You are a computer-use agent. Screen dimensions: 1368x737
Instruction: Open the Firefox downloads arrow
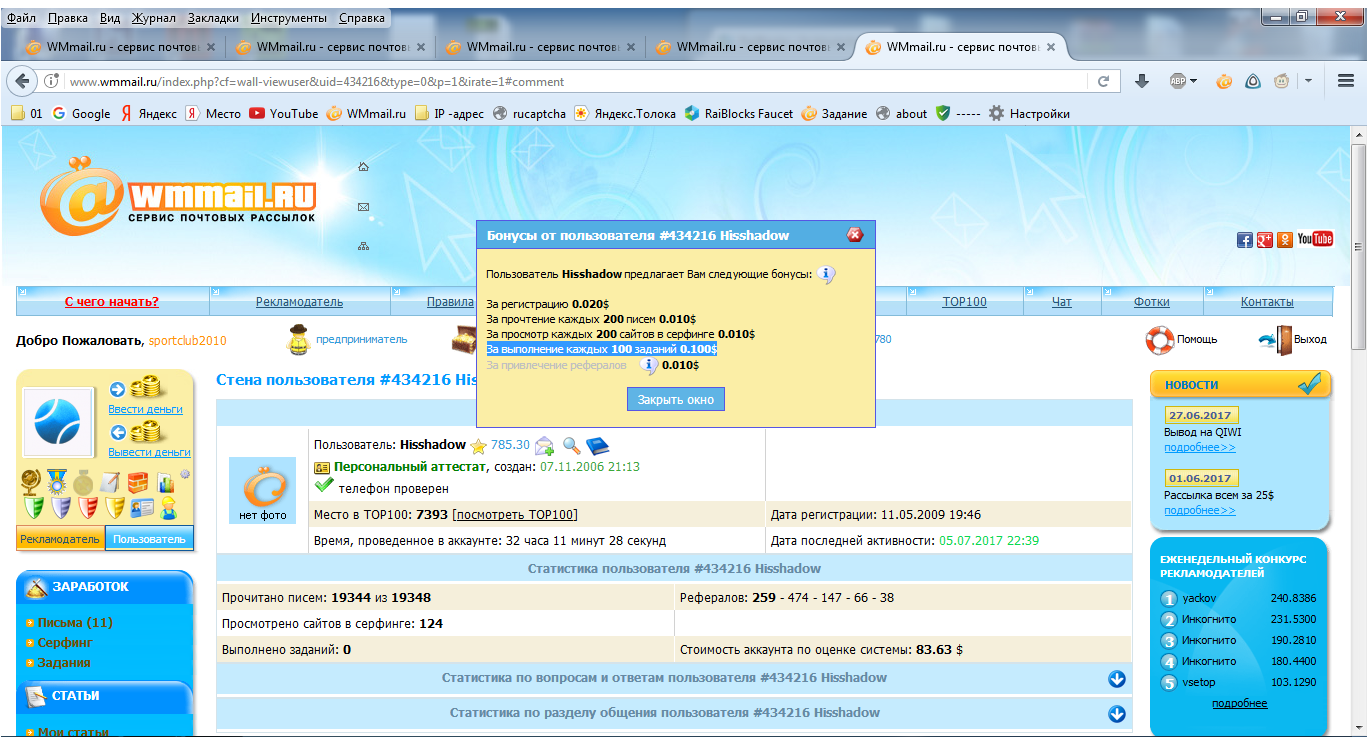(1141, 82)
